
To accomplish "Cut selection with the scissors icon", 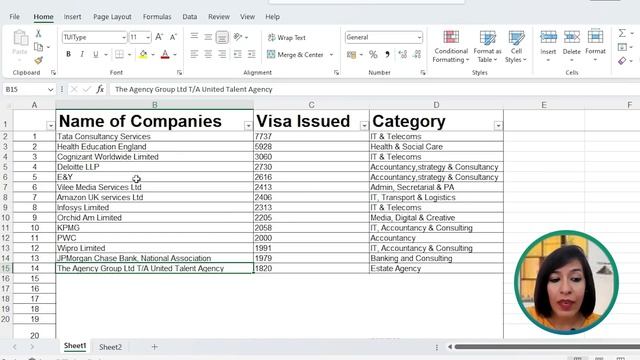I will coord(38,33).
